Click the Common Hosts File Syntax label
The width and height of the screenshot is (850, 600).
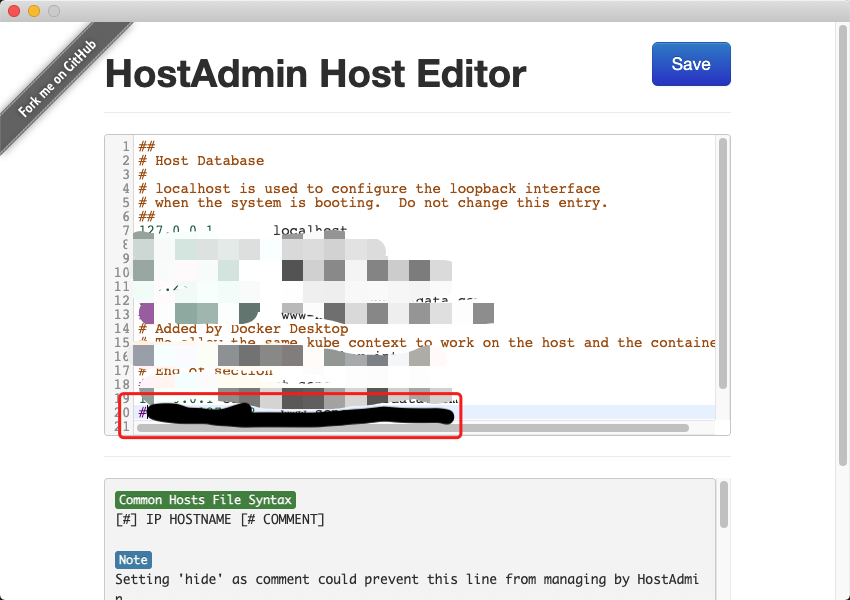click(205, 500)
